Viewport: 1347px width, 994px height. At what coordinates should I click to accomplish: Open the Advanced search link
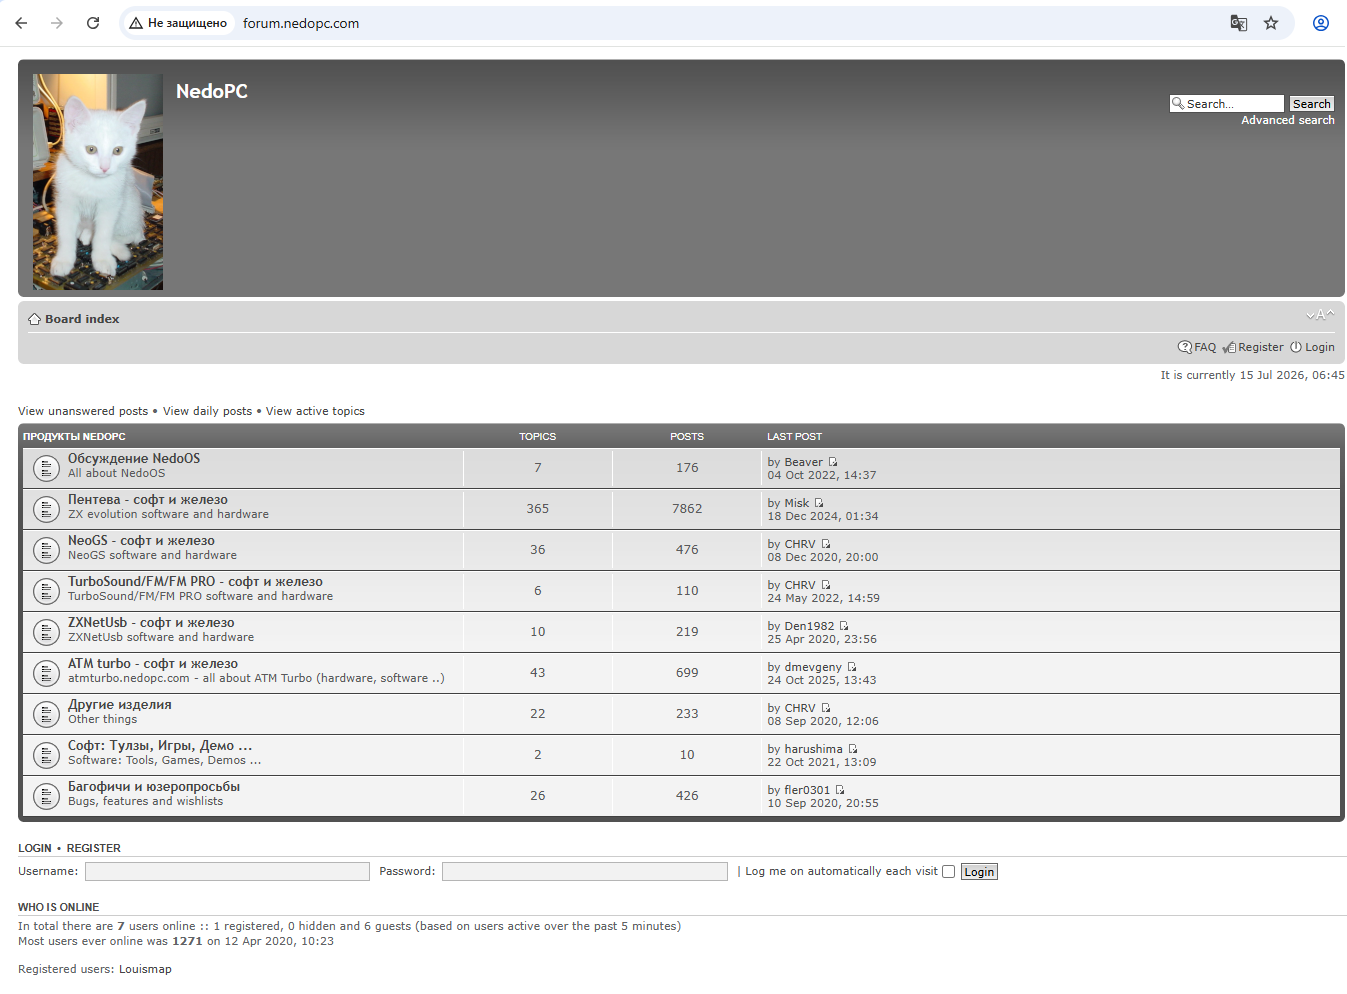(1288, 120)
